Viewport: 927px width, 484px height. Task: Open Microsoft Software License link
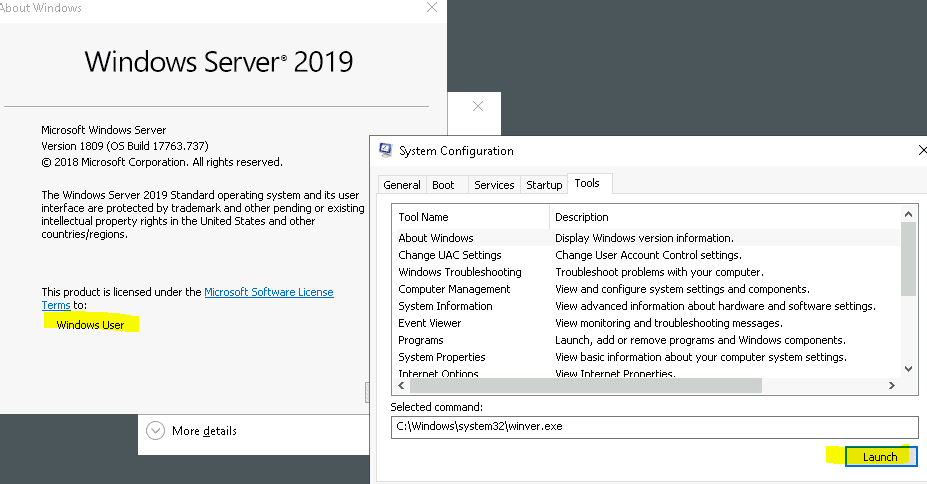pyautogui.click(x=269, y=292)
